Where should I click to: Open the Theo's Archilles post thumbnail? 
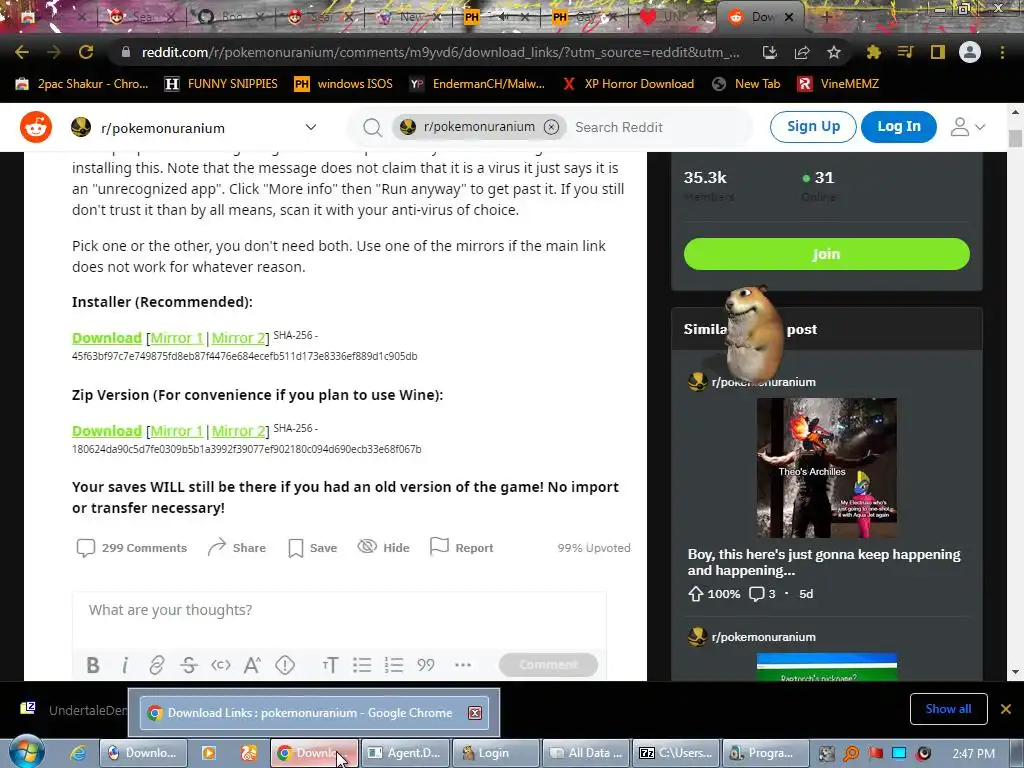click(x=826, y=468)
